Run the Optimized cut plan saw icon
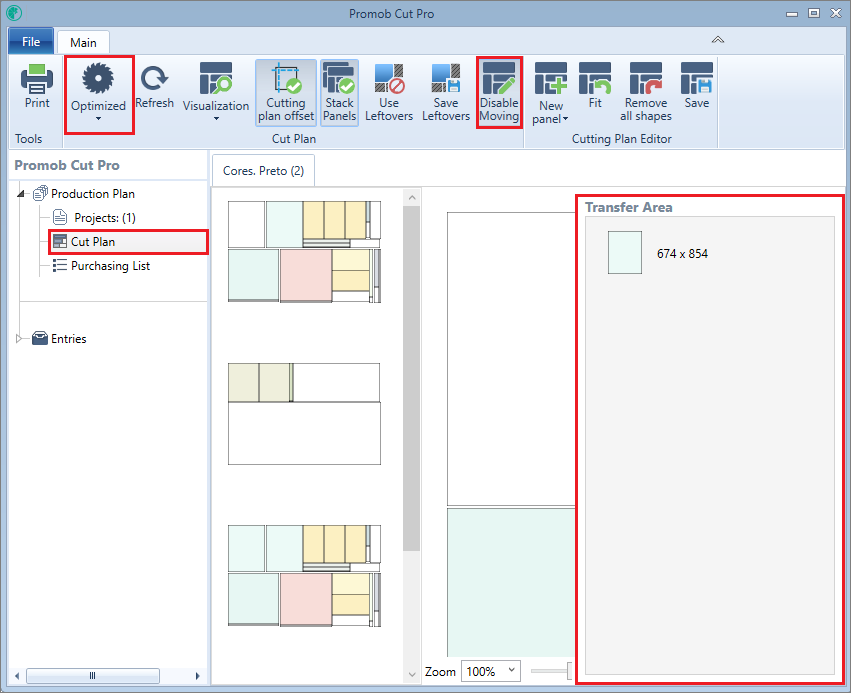Viewport: 851px width, 693px height. (x=98, y=78)
